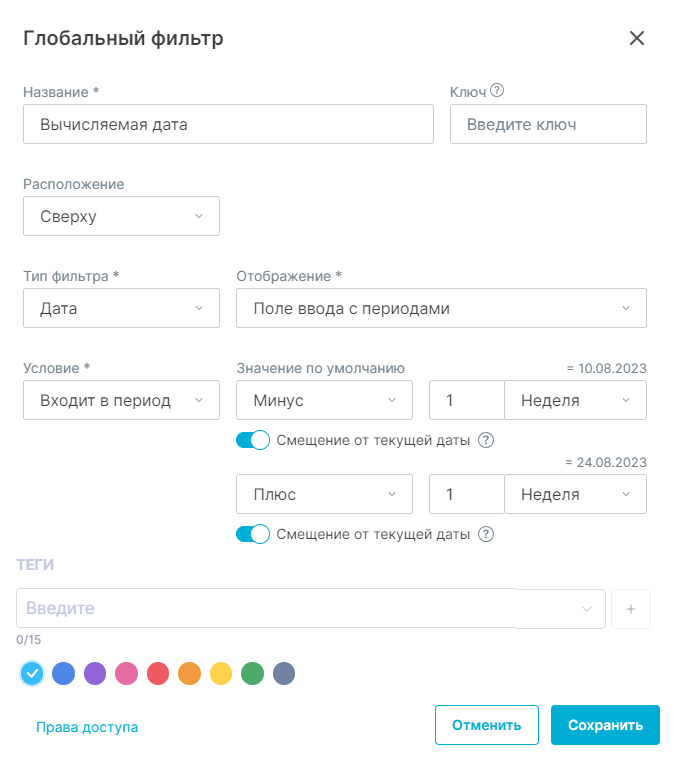Open the Условие dropdown Входит в период
The width and height of the screenshot is (674, 769).
point(121,400)
